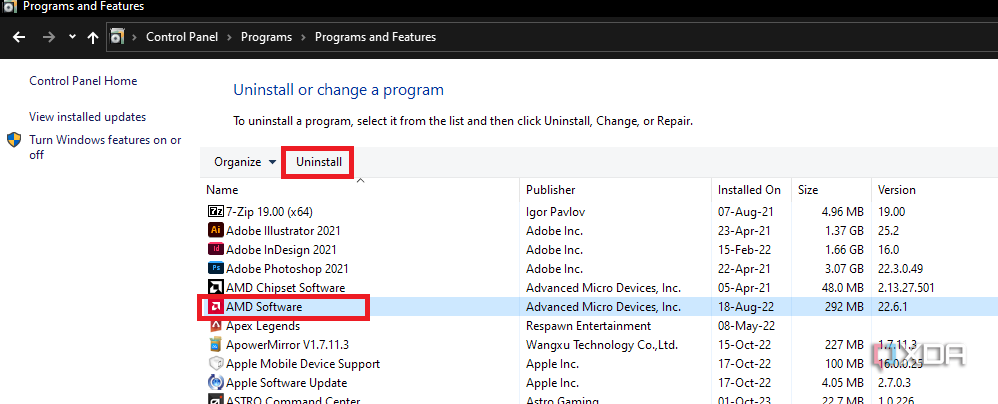Open View installed updates link
Image resolution: width=998 pixels, height=404 pixels.
tap(87, 117)
